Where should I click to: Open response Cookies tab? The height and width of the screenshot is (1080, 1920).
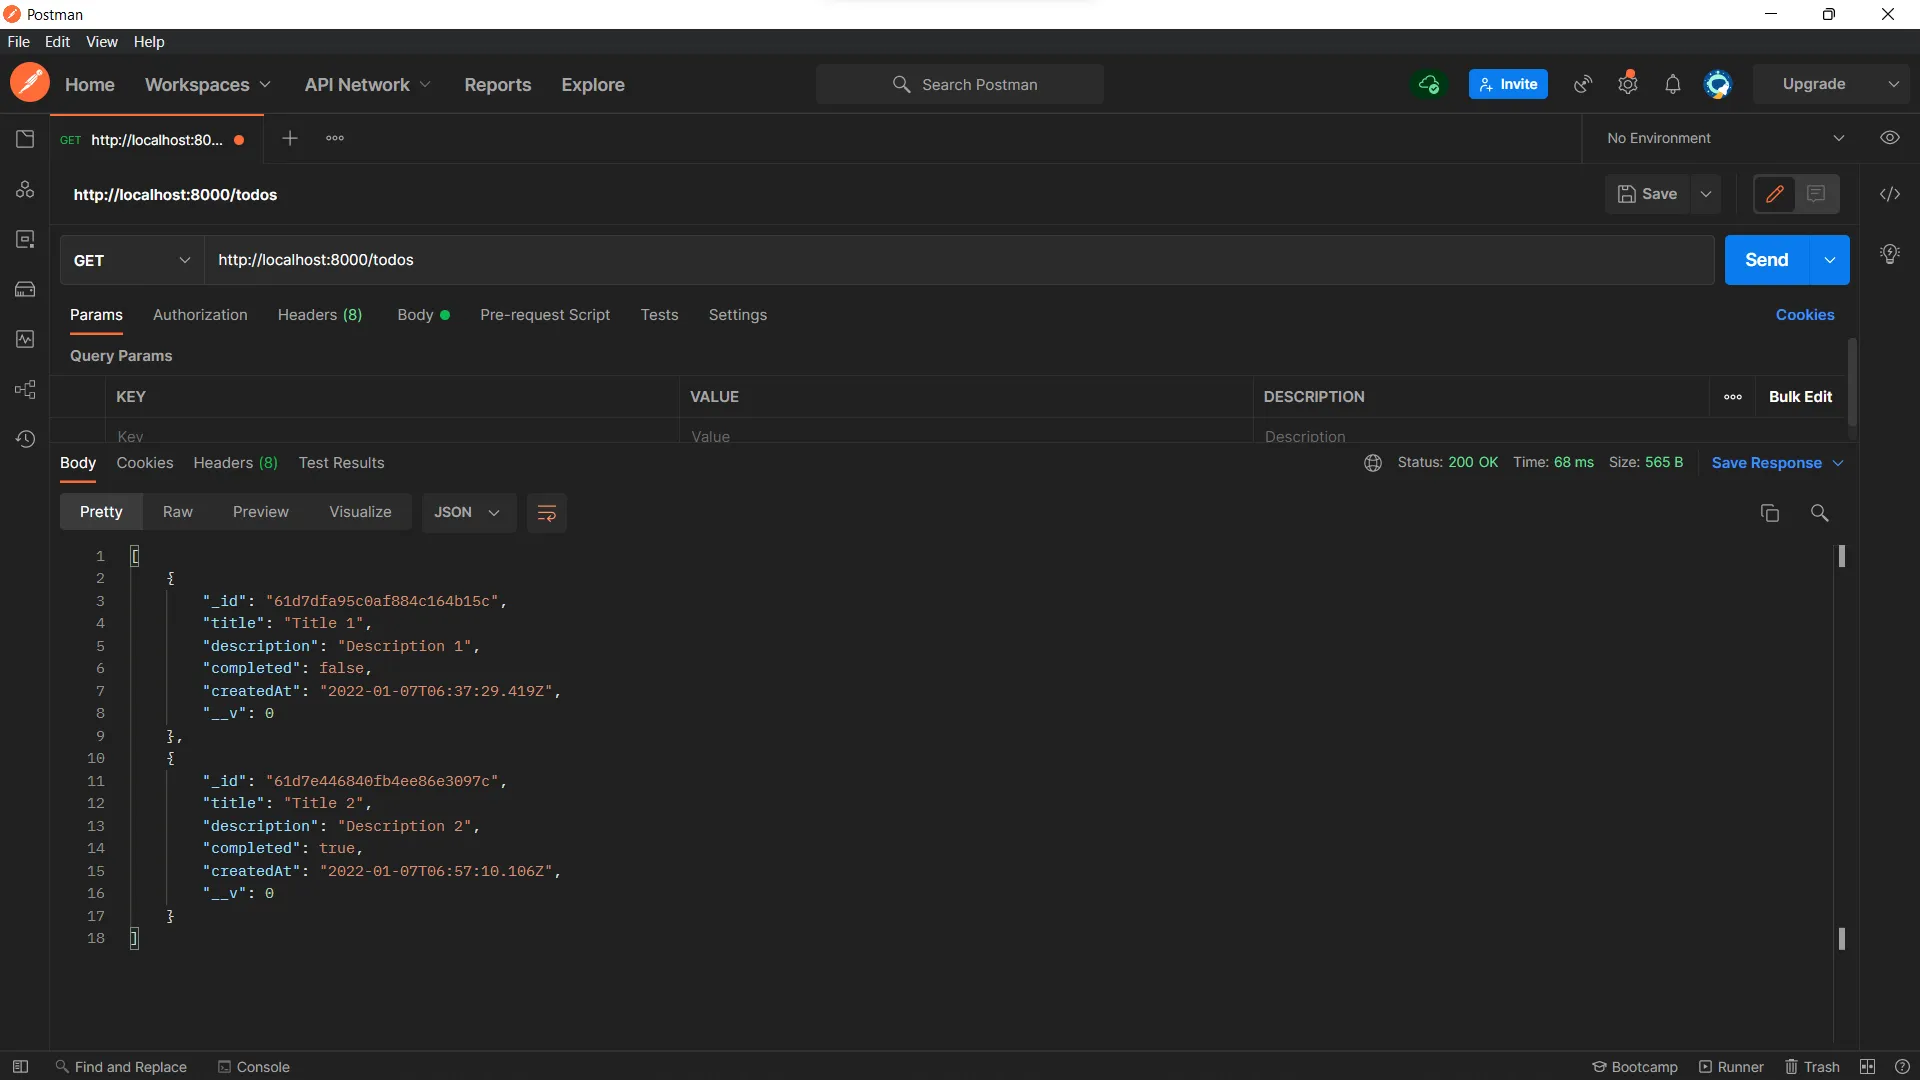click(145, 463)
